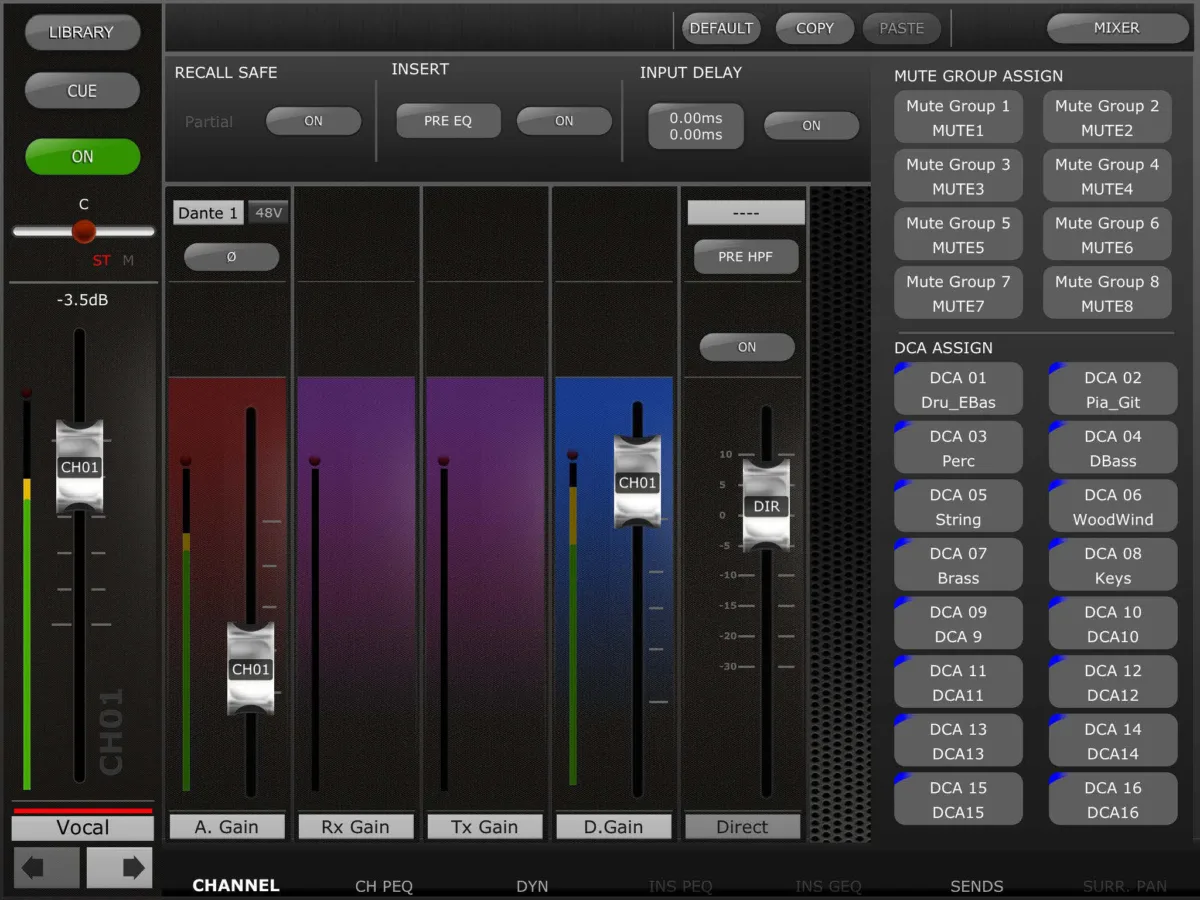
Task: Switch to the SENDS tab
Action: tap(977, 886)
